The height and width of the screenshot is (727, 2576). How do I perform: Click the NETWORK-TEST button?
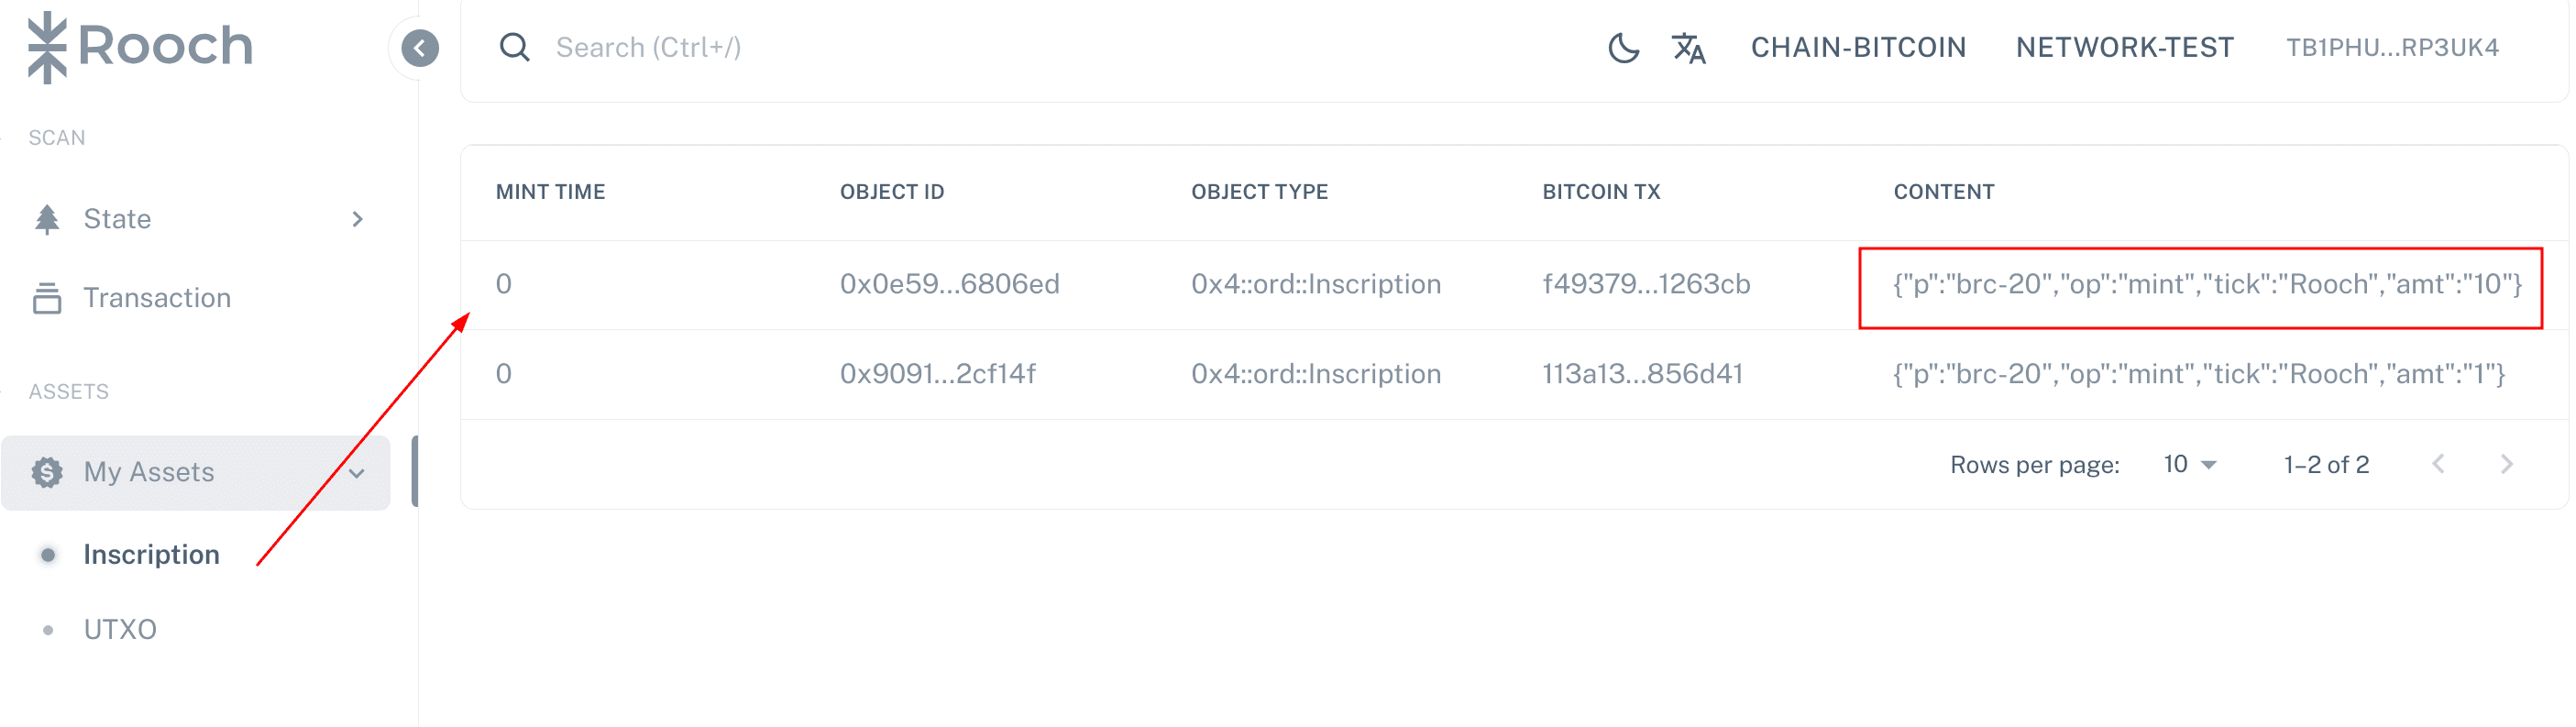pyautogui.click(x=2124, y=47)
